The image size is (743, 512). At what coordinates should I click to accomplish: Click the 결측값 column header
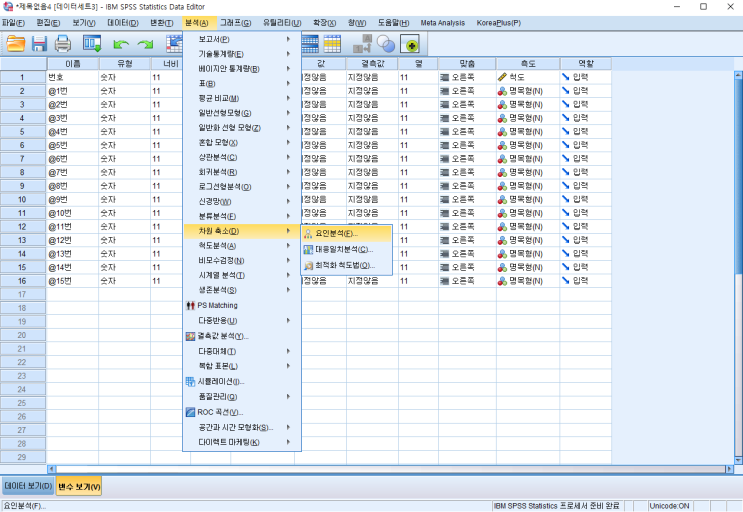[372, 63]
